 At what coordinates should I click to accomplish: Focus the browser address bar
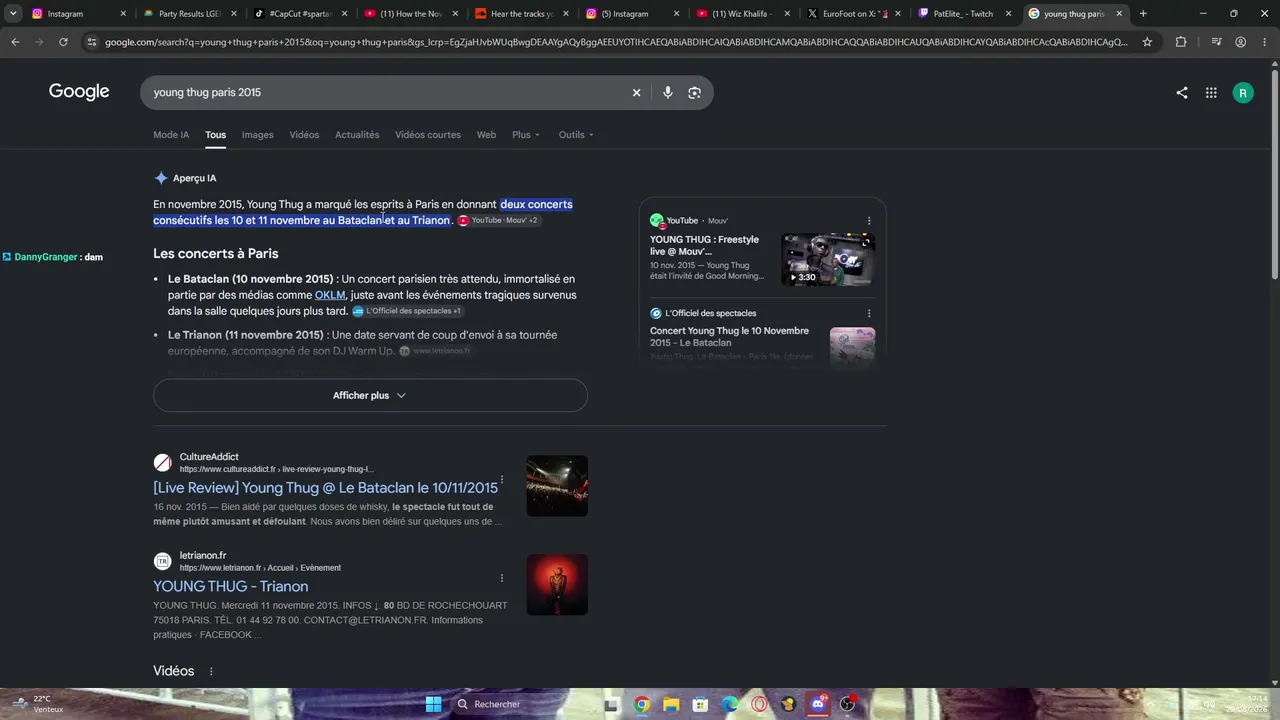[x=615, y=42]
